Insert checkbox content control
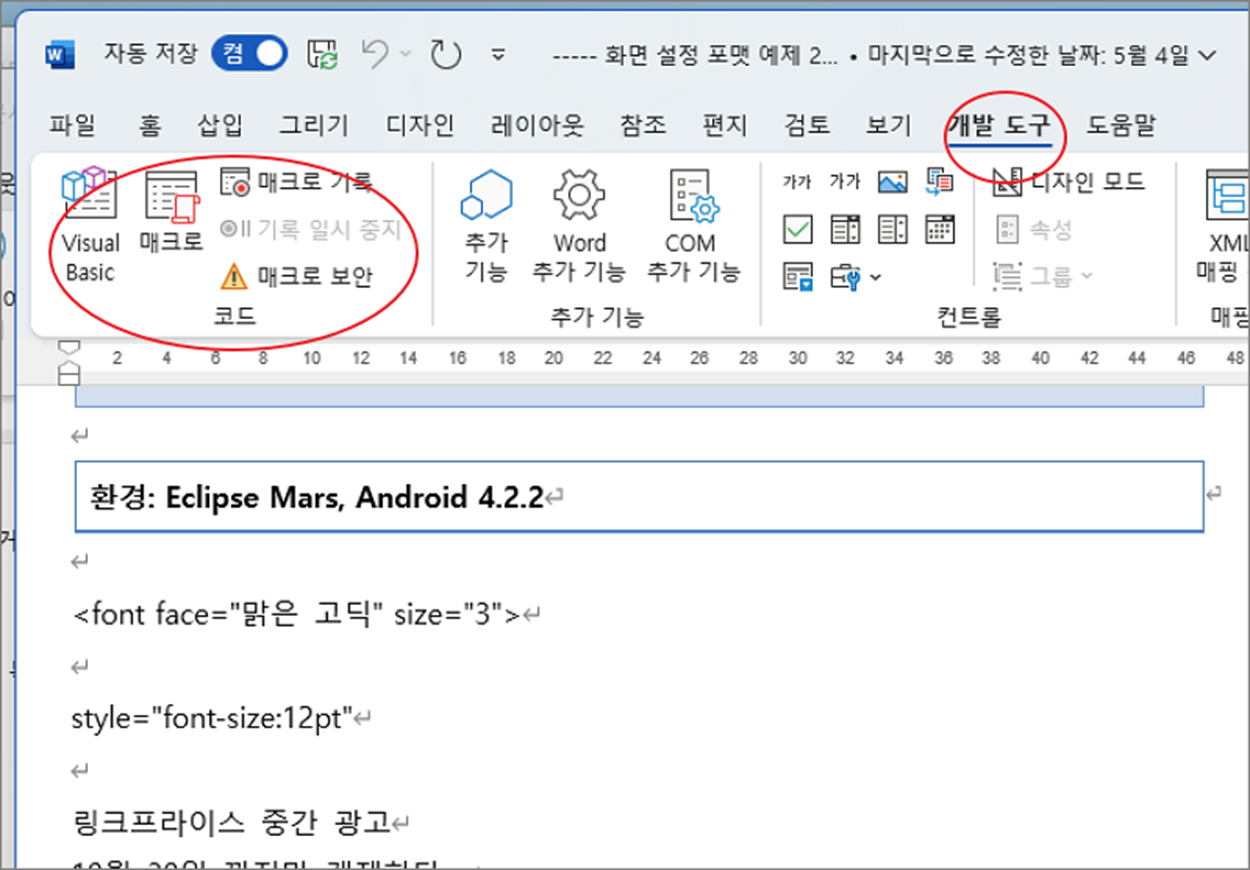1250x870 pixels. [797, 230]
